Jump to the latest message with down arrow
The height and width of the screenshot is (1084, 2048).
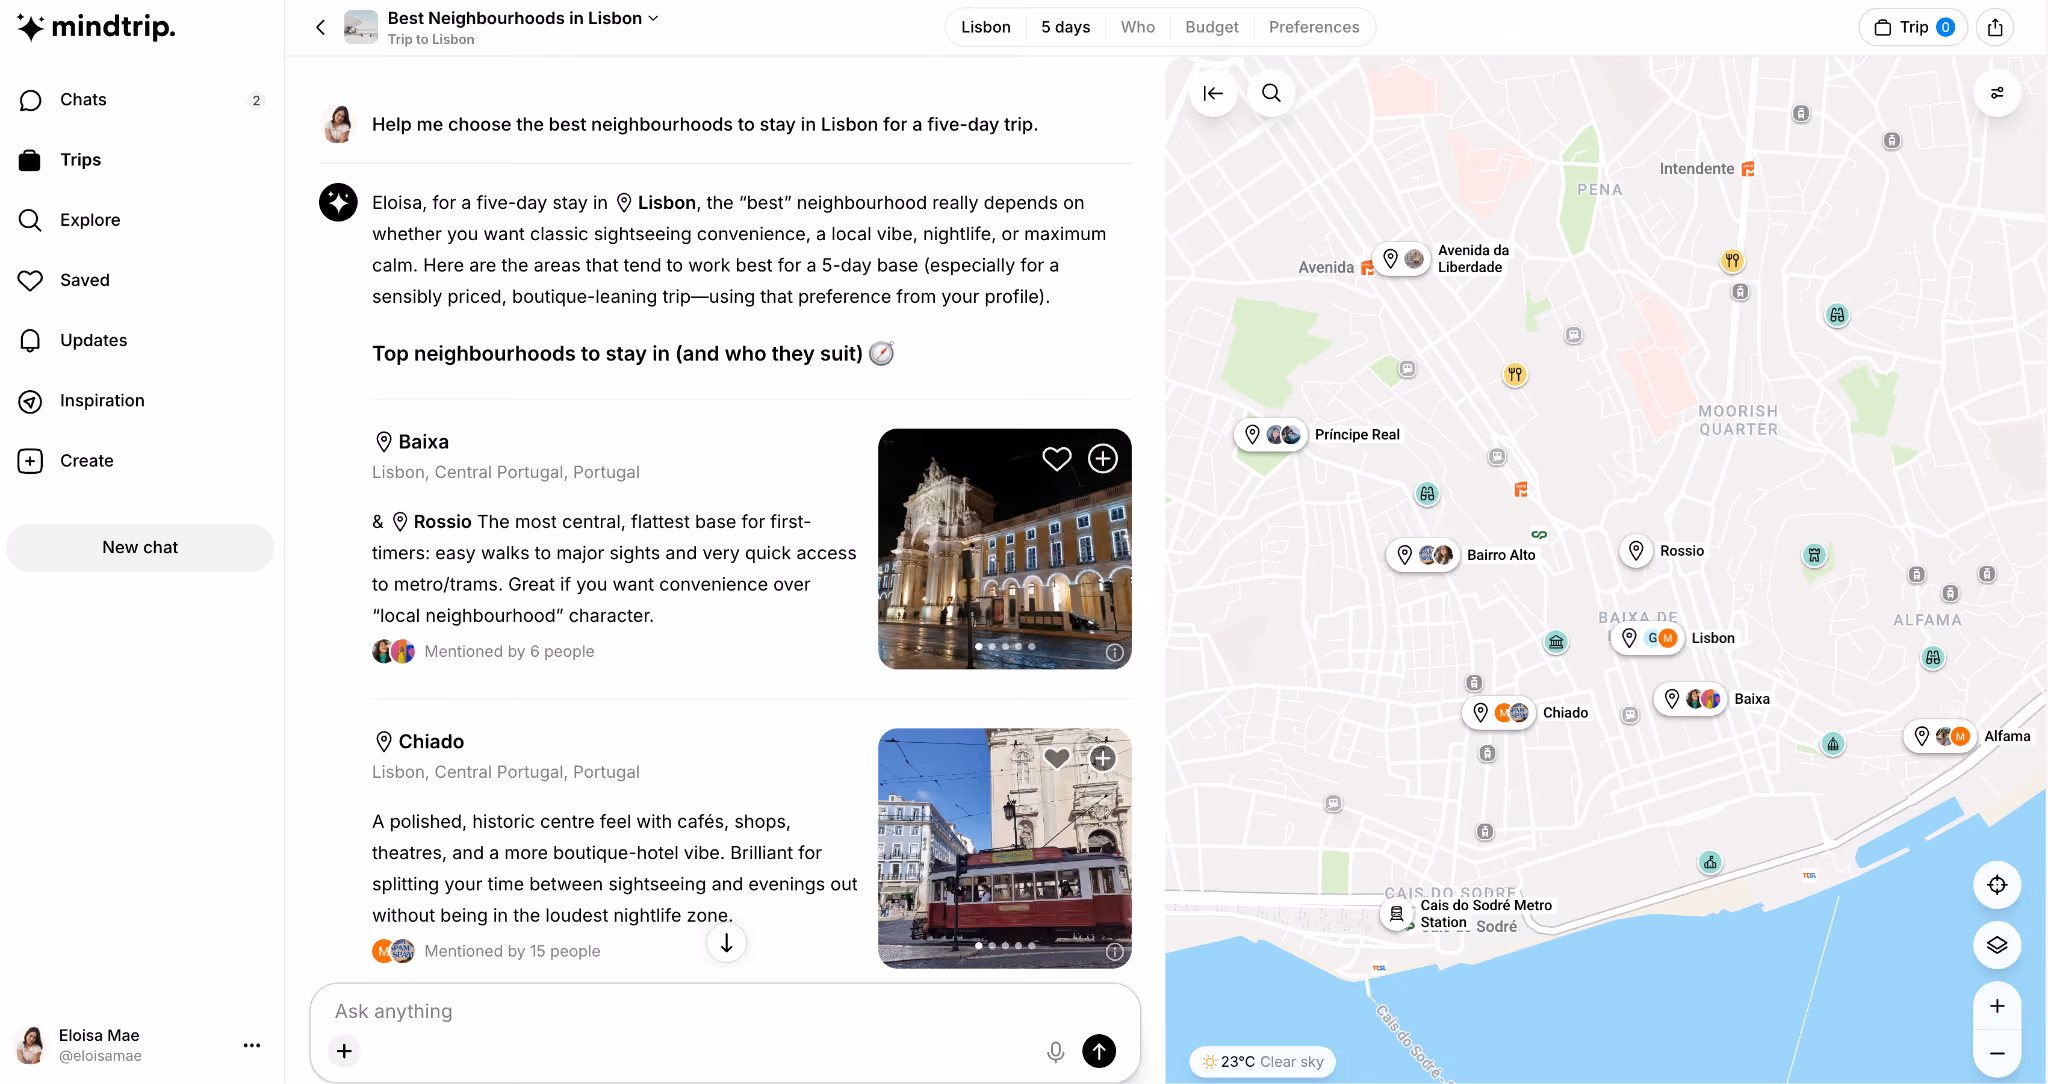[727, 943]
